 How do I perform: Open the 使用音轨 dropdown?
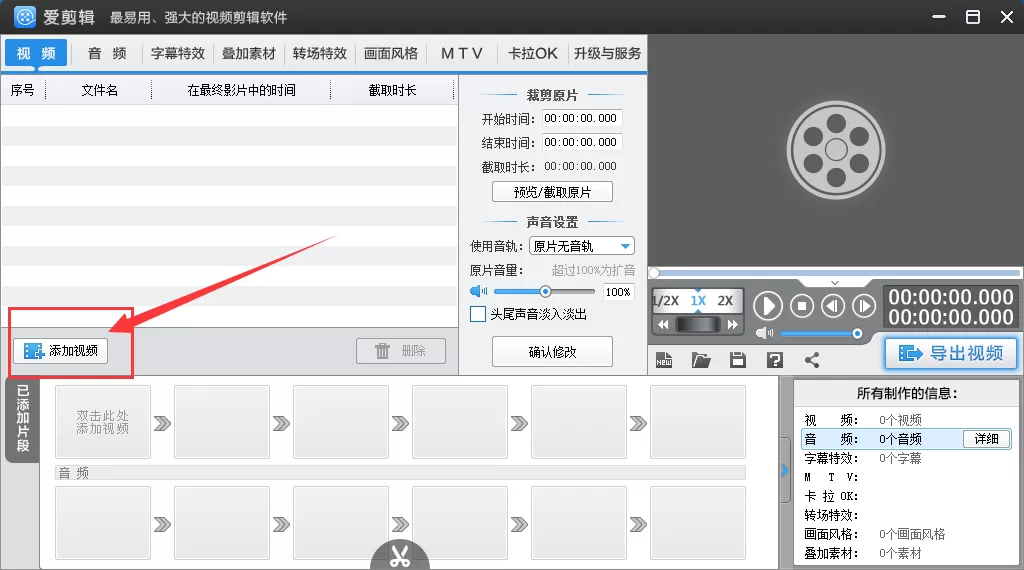point(582,245)
